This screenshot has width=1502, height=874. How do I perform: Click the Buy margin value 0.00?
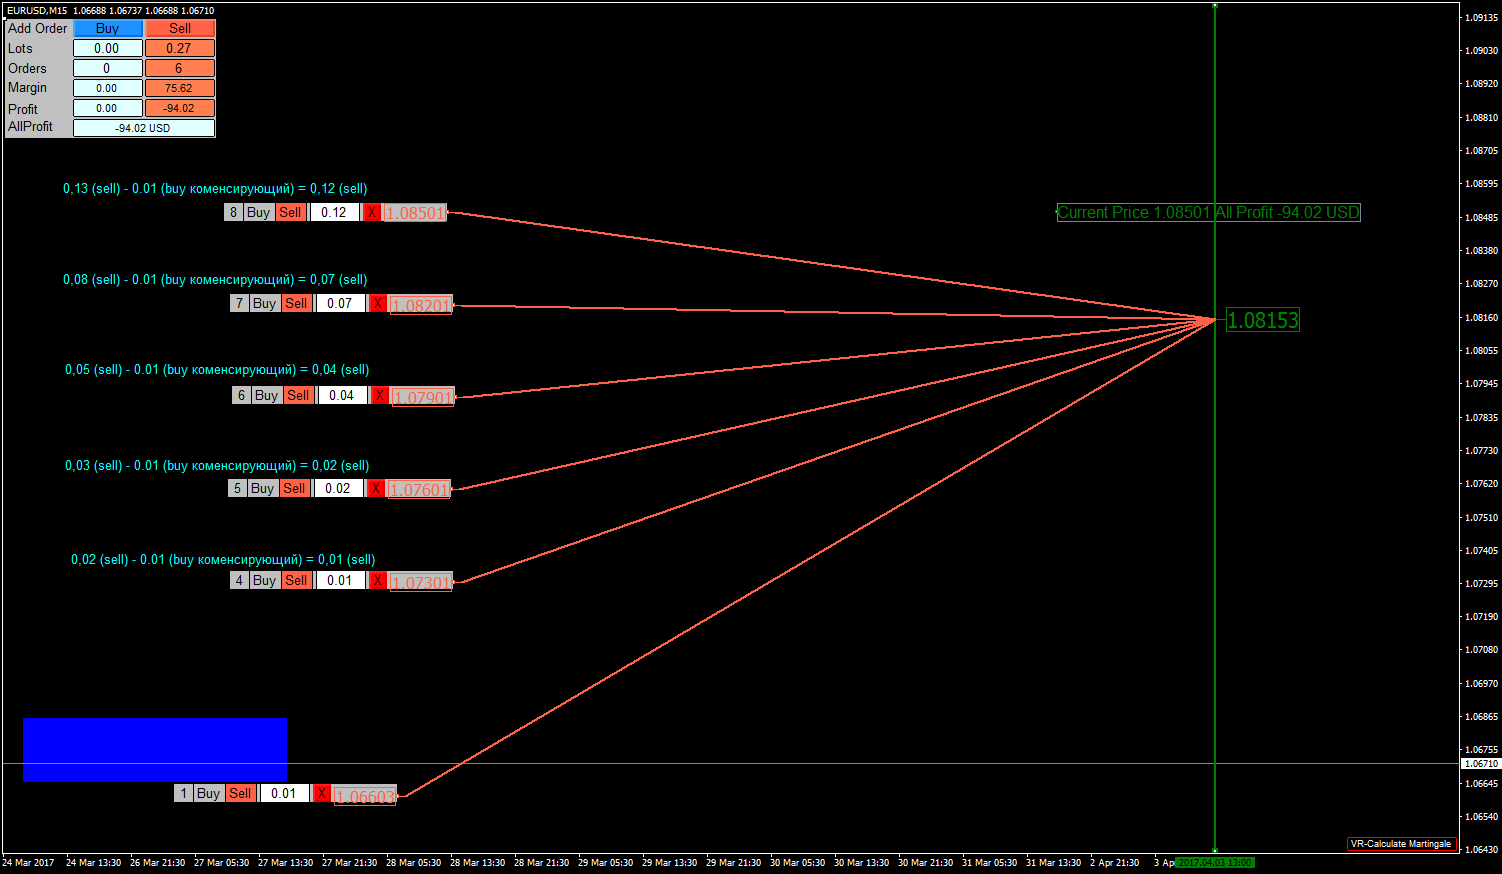click(x=108, y=88)
